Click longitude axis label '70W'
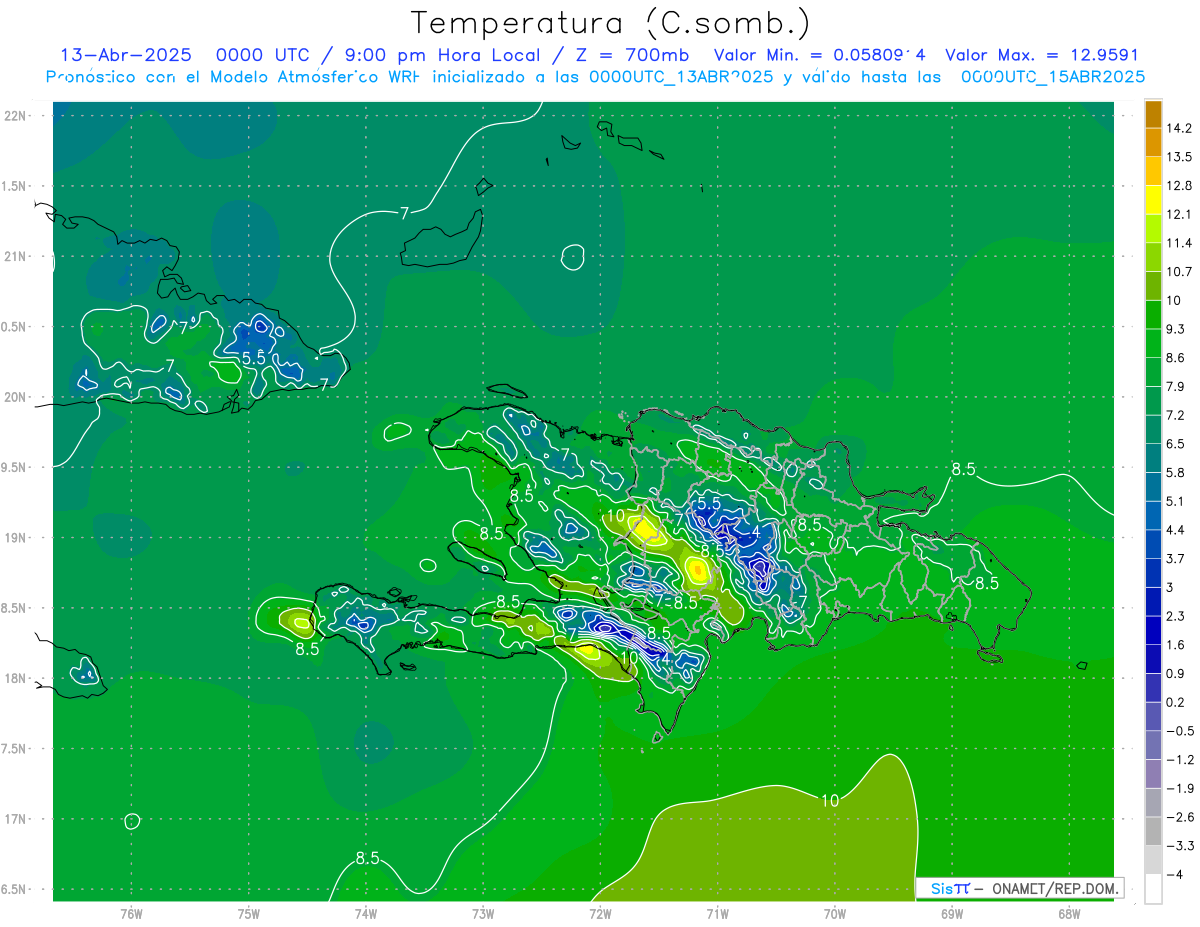Image resolution: width=1200 pixels, height=927 pixels. pyautogui.click(x=835, y=914)
